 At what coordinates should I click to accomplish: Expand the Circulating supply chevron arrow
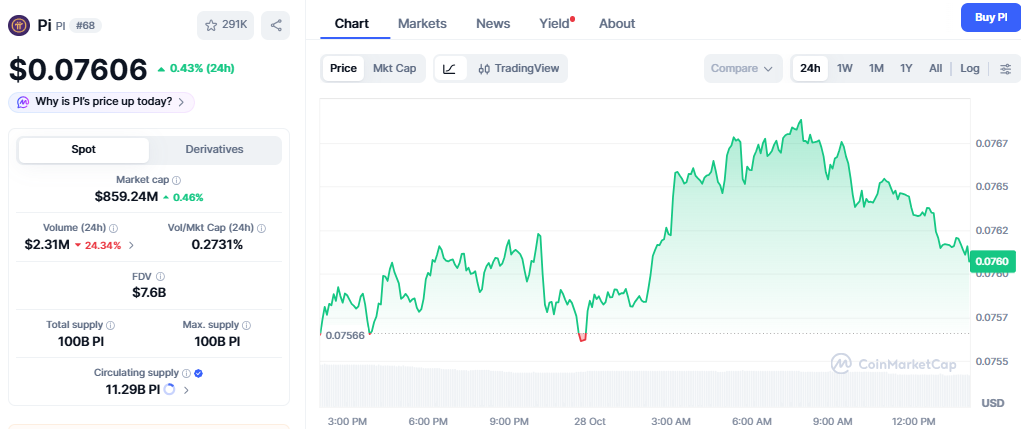click(186, 391)
